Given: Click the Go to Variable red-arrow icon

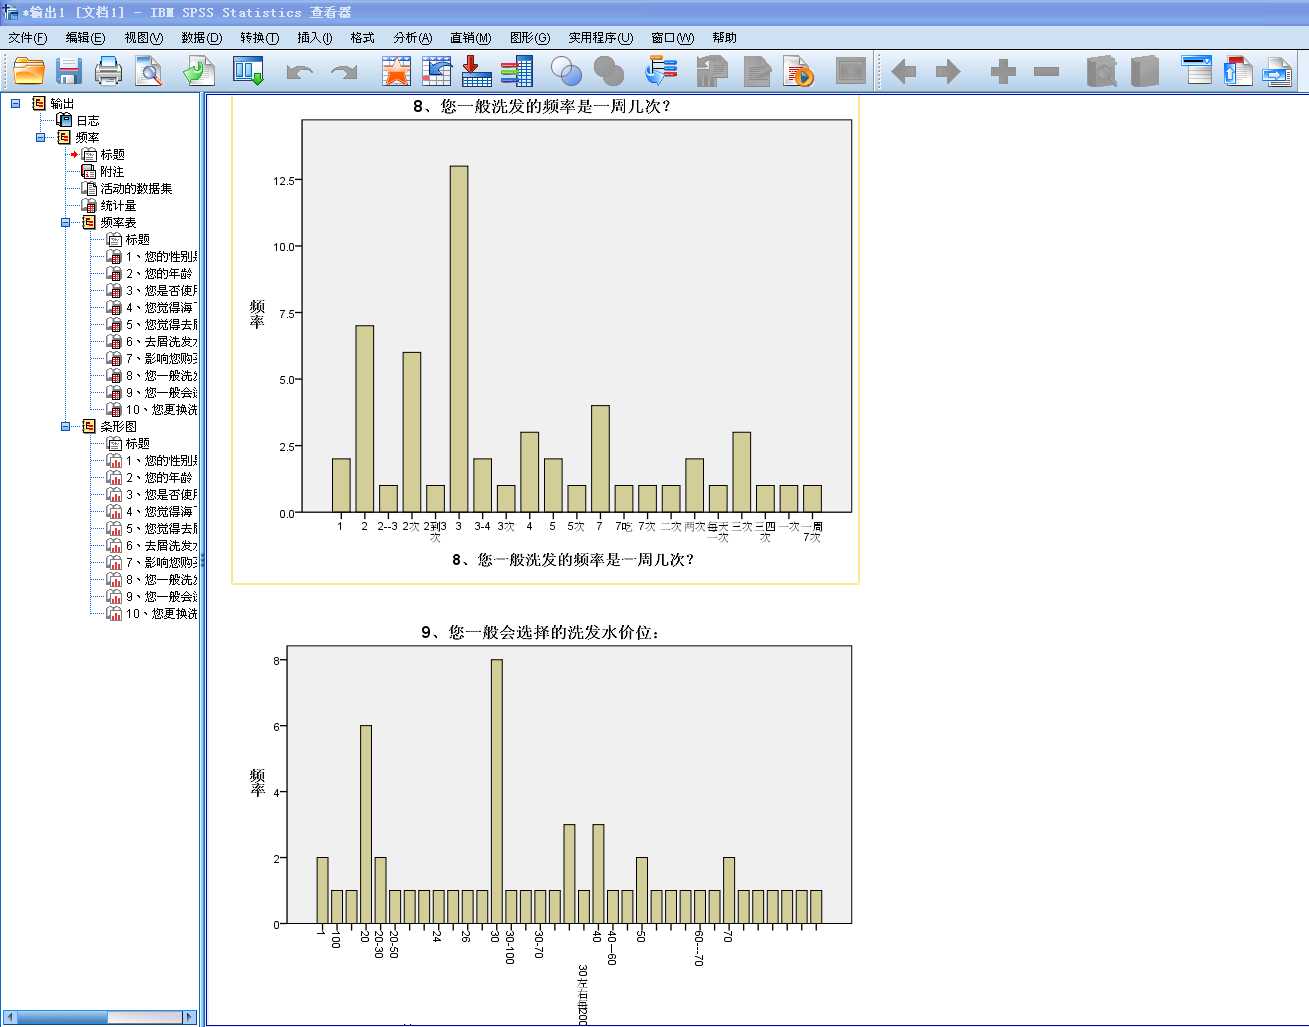Looking at the screenshot, I should pyautogui.click(x=476, y=71).
